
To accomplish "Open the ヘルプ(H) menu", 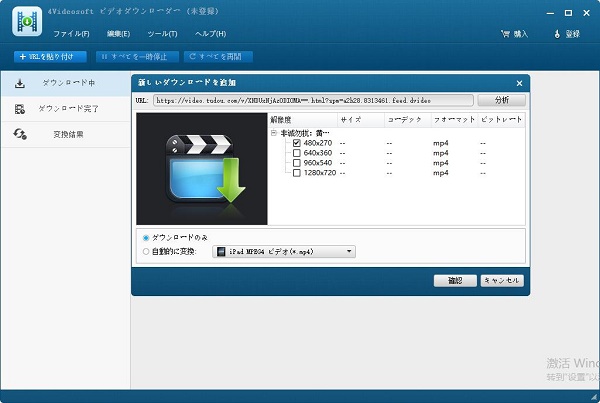I will 210,34.
